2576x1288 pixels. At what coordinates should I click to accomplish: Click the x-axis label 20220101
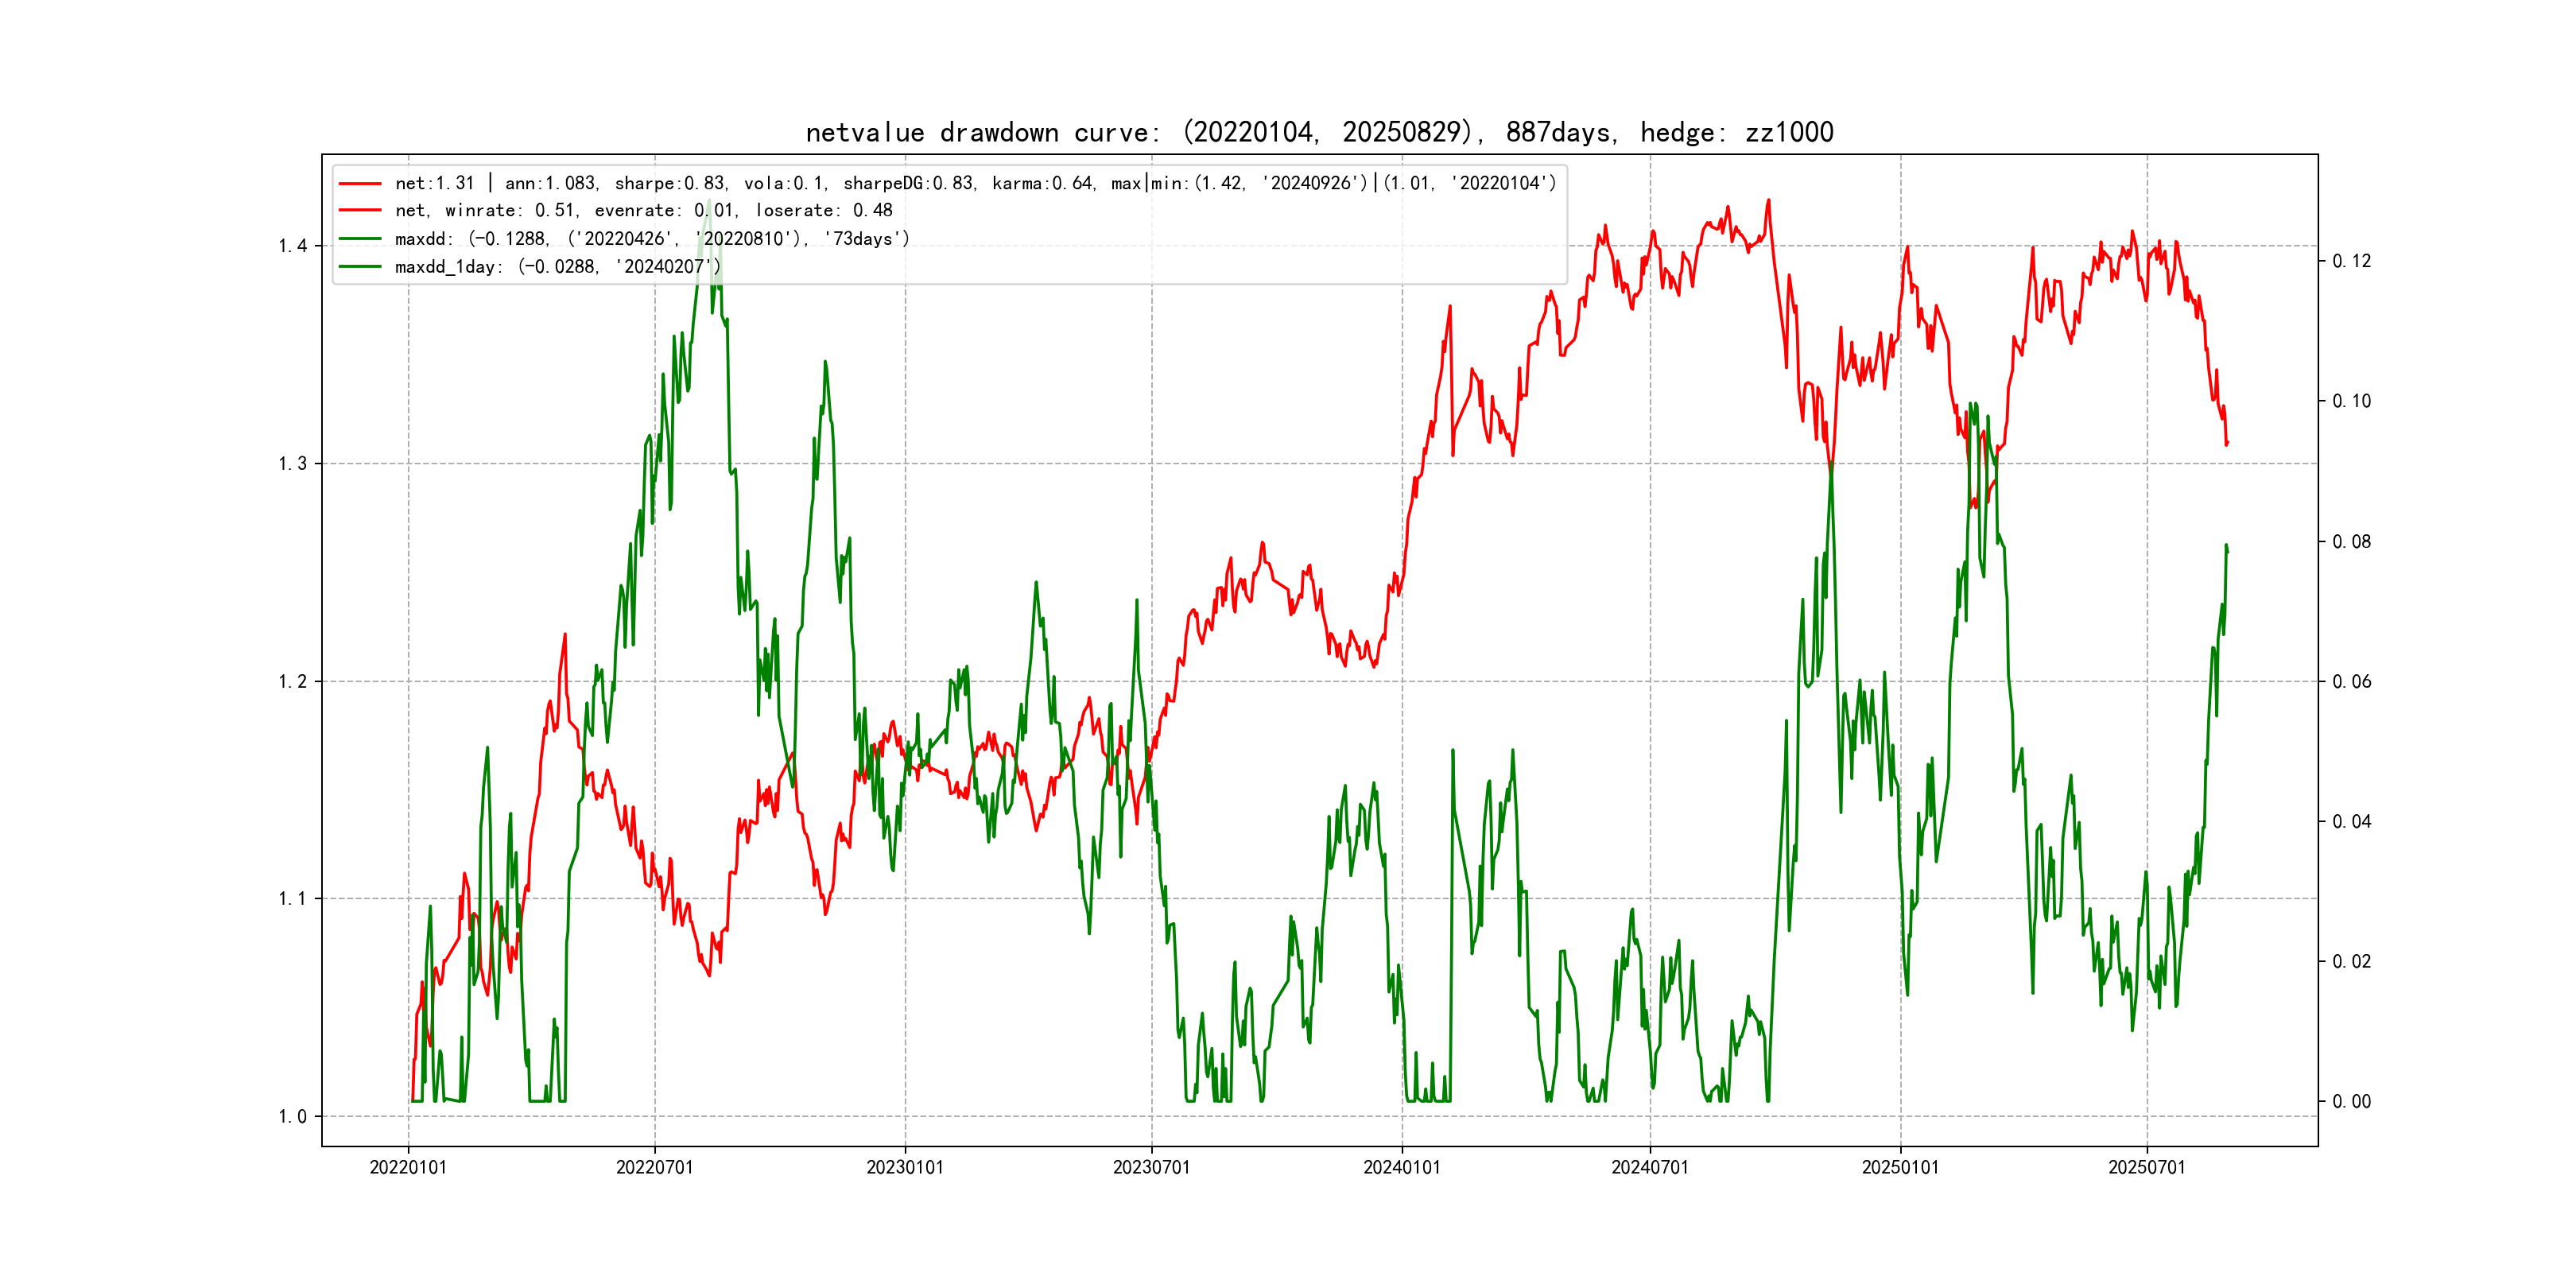pyautogui.click(x=408, y=1168)
